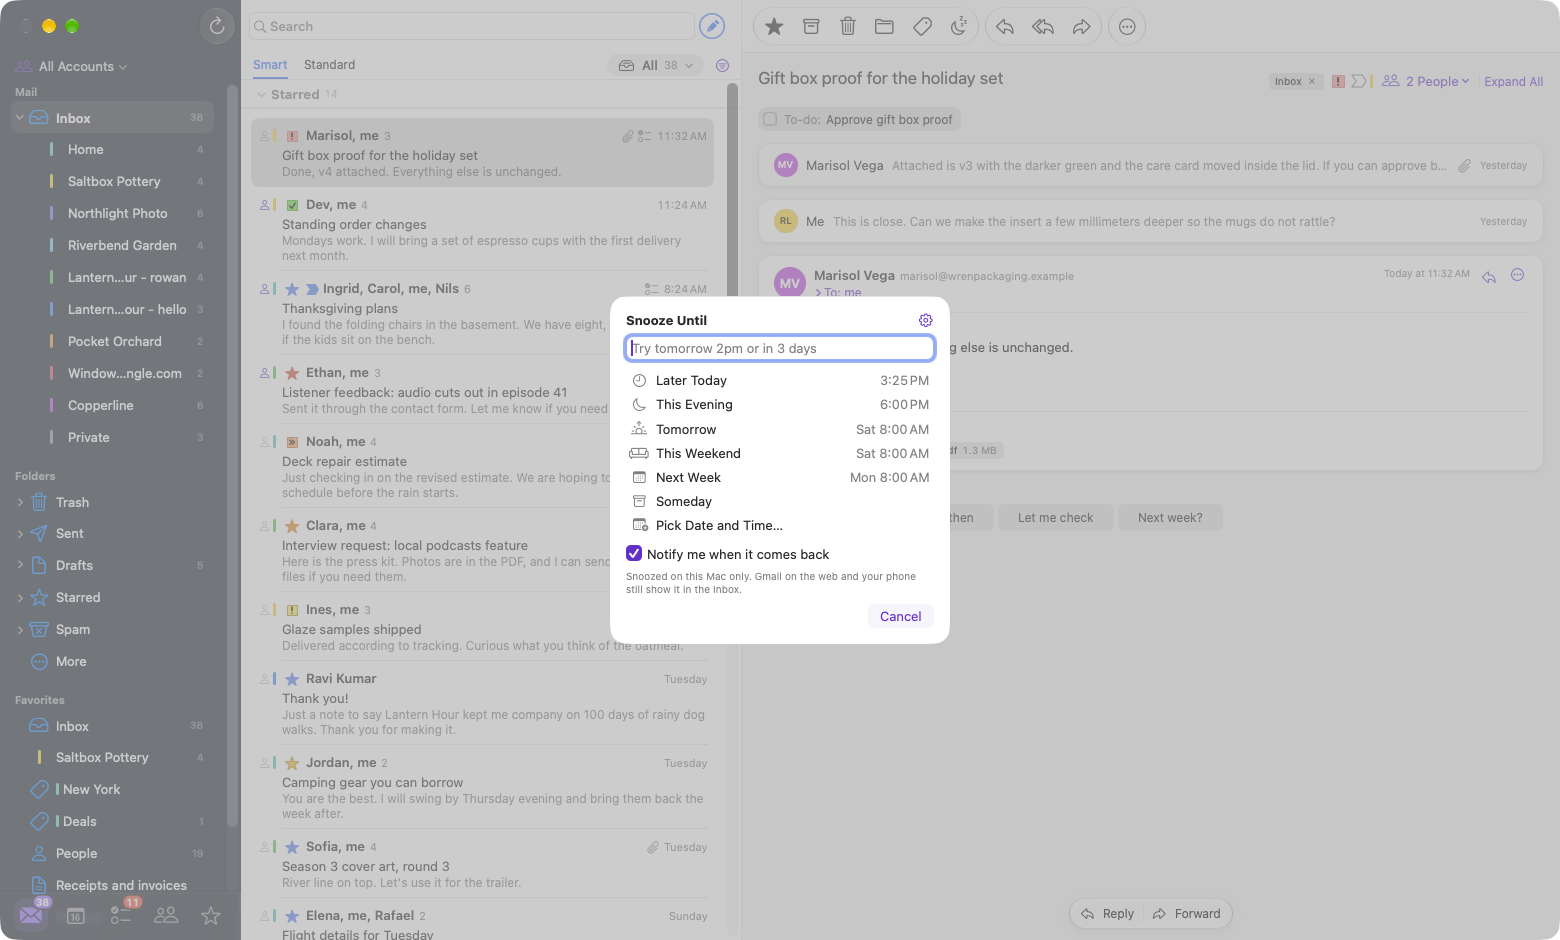Open the All 38 filter dropdown
Screen dimensions: 1560x940
tap(655, 66)
